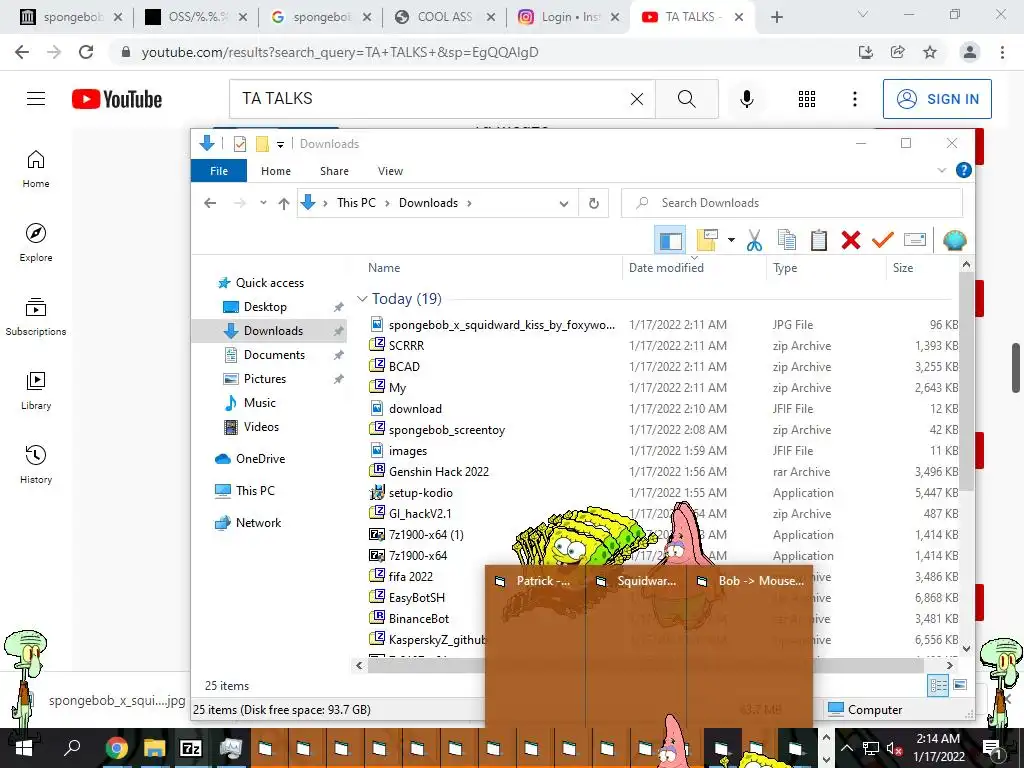Switch to details view in Explorer
The height and width of the screenshot is (768, 1024).
tap(938, 685)
